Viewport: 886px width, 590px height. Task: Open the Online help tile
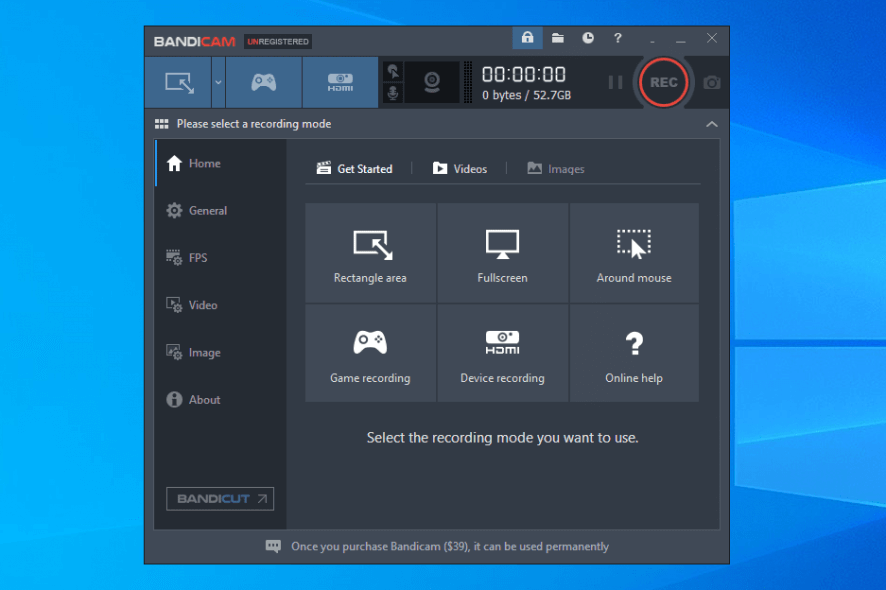tap(634, 353)
